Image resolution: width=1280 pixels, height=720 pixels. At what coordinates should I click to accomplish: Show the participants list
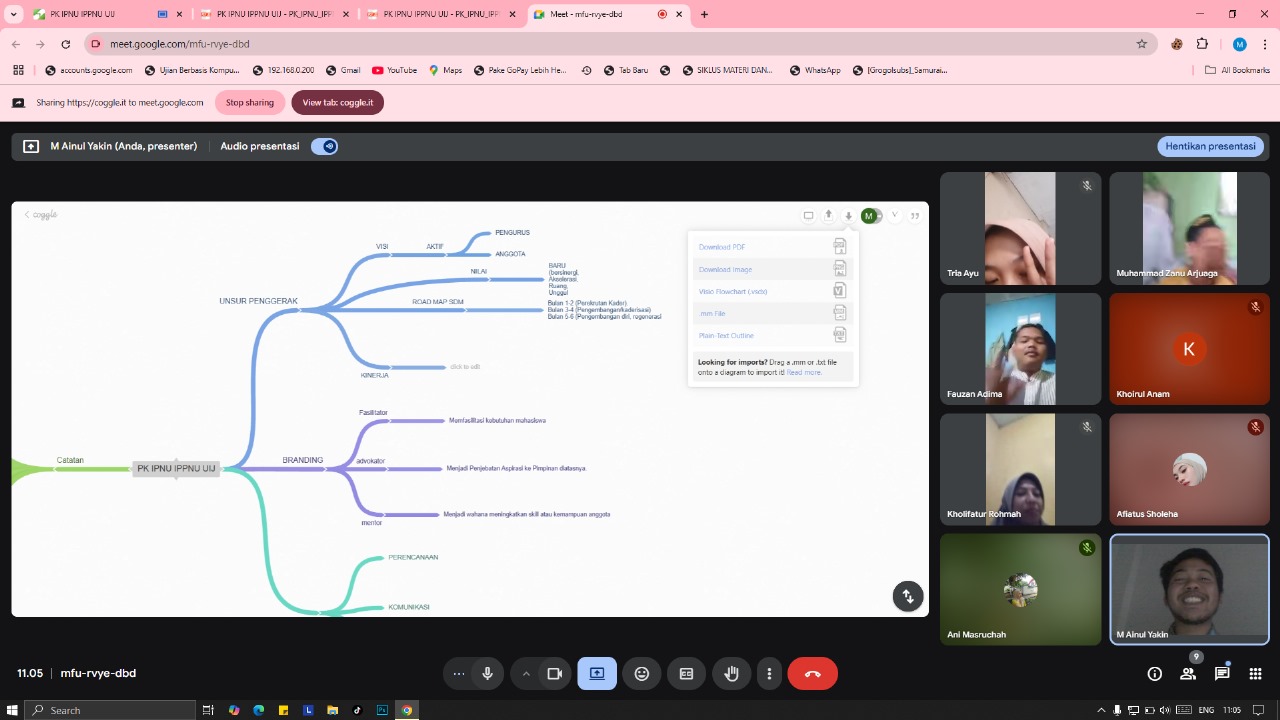point(1188,674)
